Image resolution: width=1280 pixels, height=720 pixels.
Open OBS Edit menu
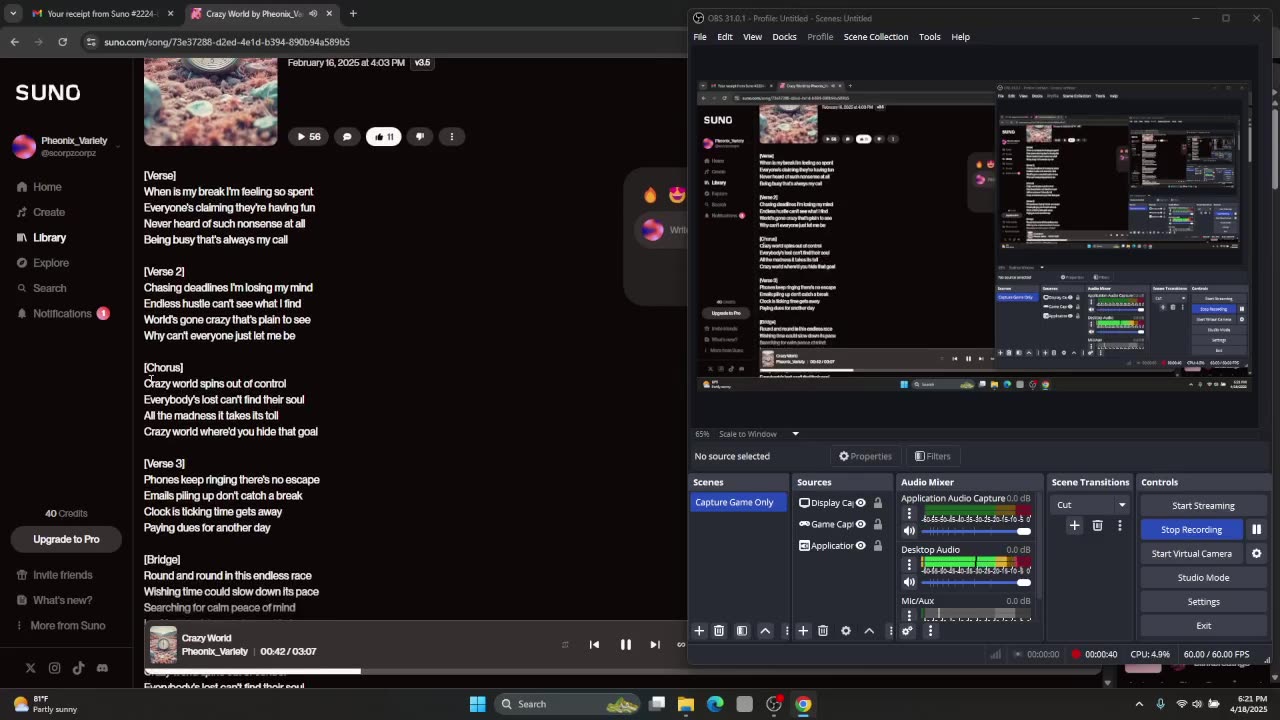coord(725,37)
